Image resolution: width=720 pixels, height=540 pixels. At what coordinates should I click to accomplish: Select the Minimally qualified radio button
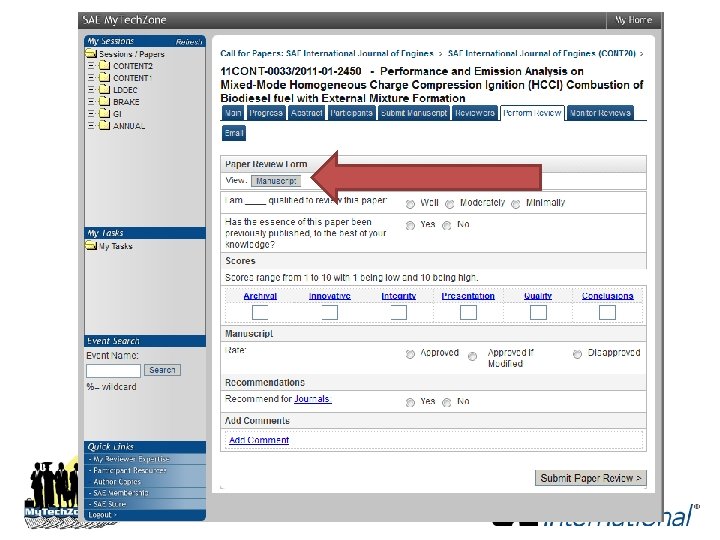(x=516, y=204)
